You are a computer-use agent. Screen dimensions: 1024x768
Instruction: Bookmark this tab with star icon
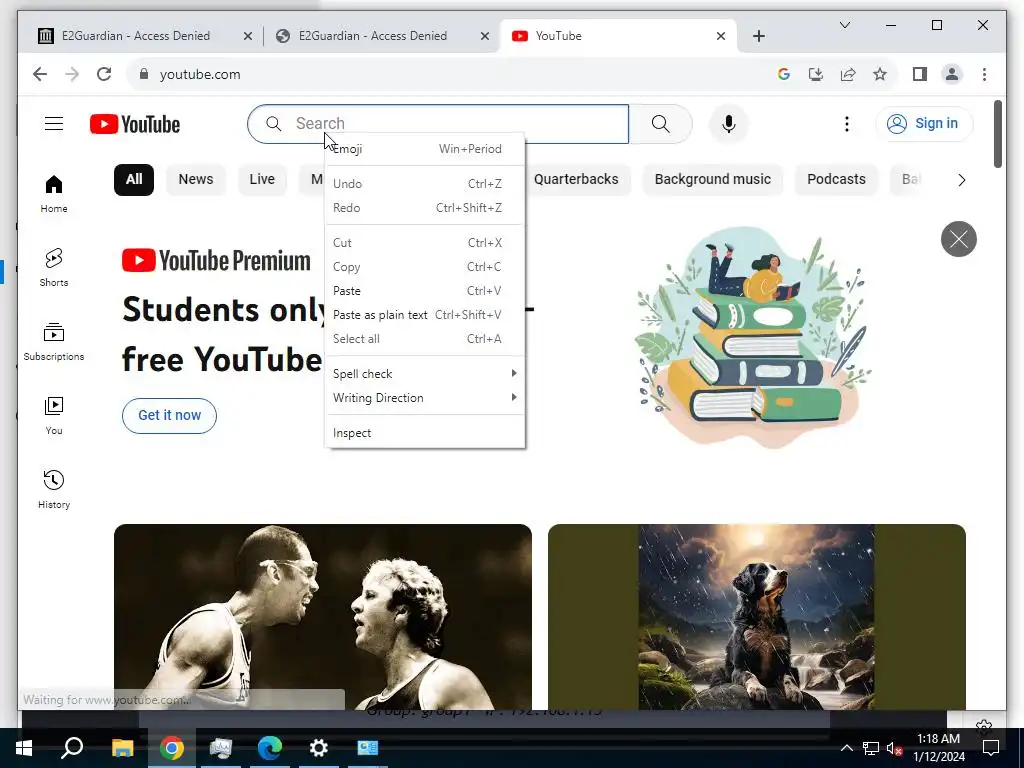880,74
